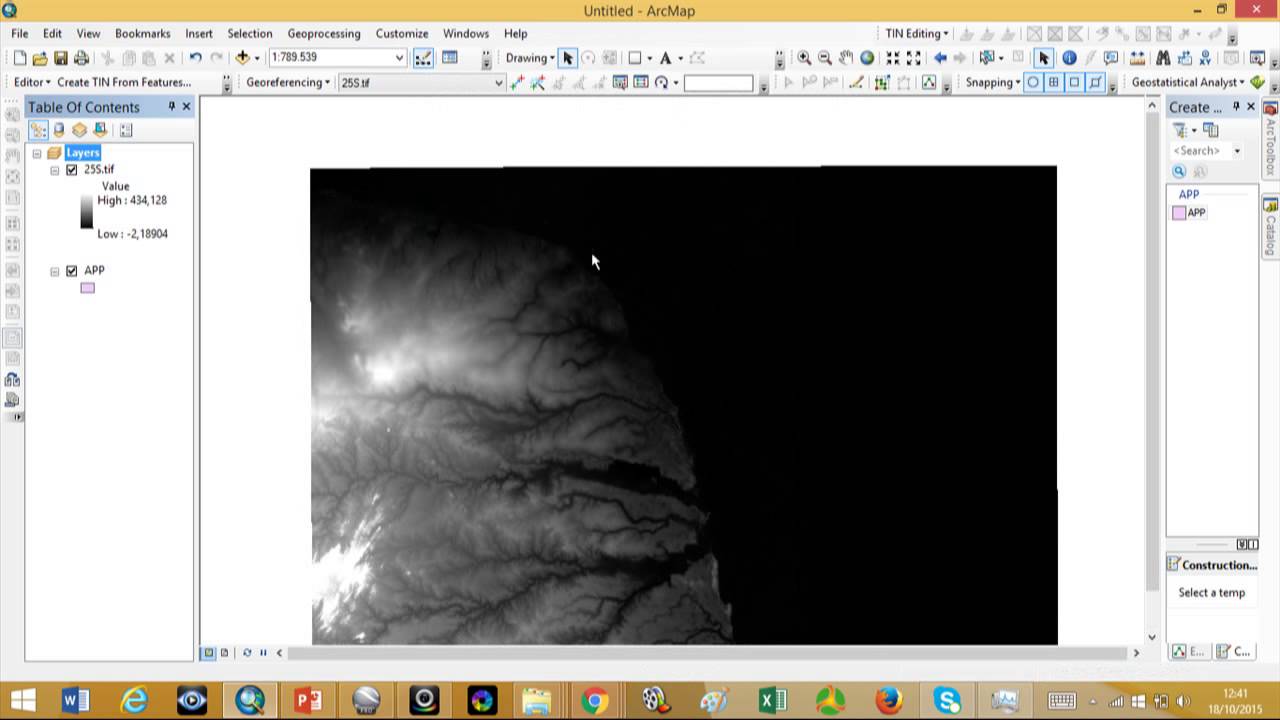The height and width of the screenshot is (720, 1280).
Task: Open the Catalog side tab
Action: [x=1271, y=227]
